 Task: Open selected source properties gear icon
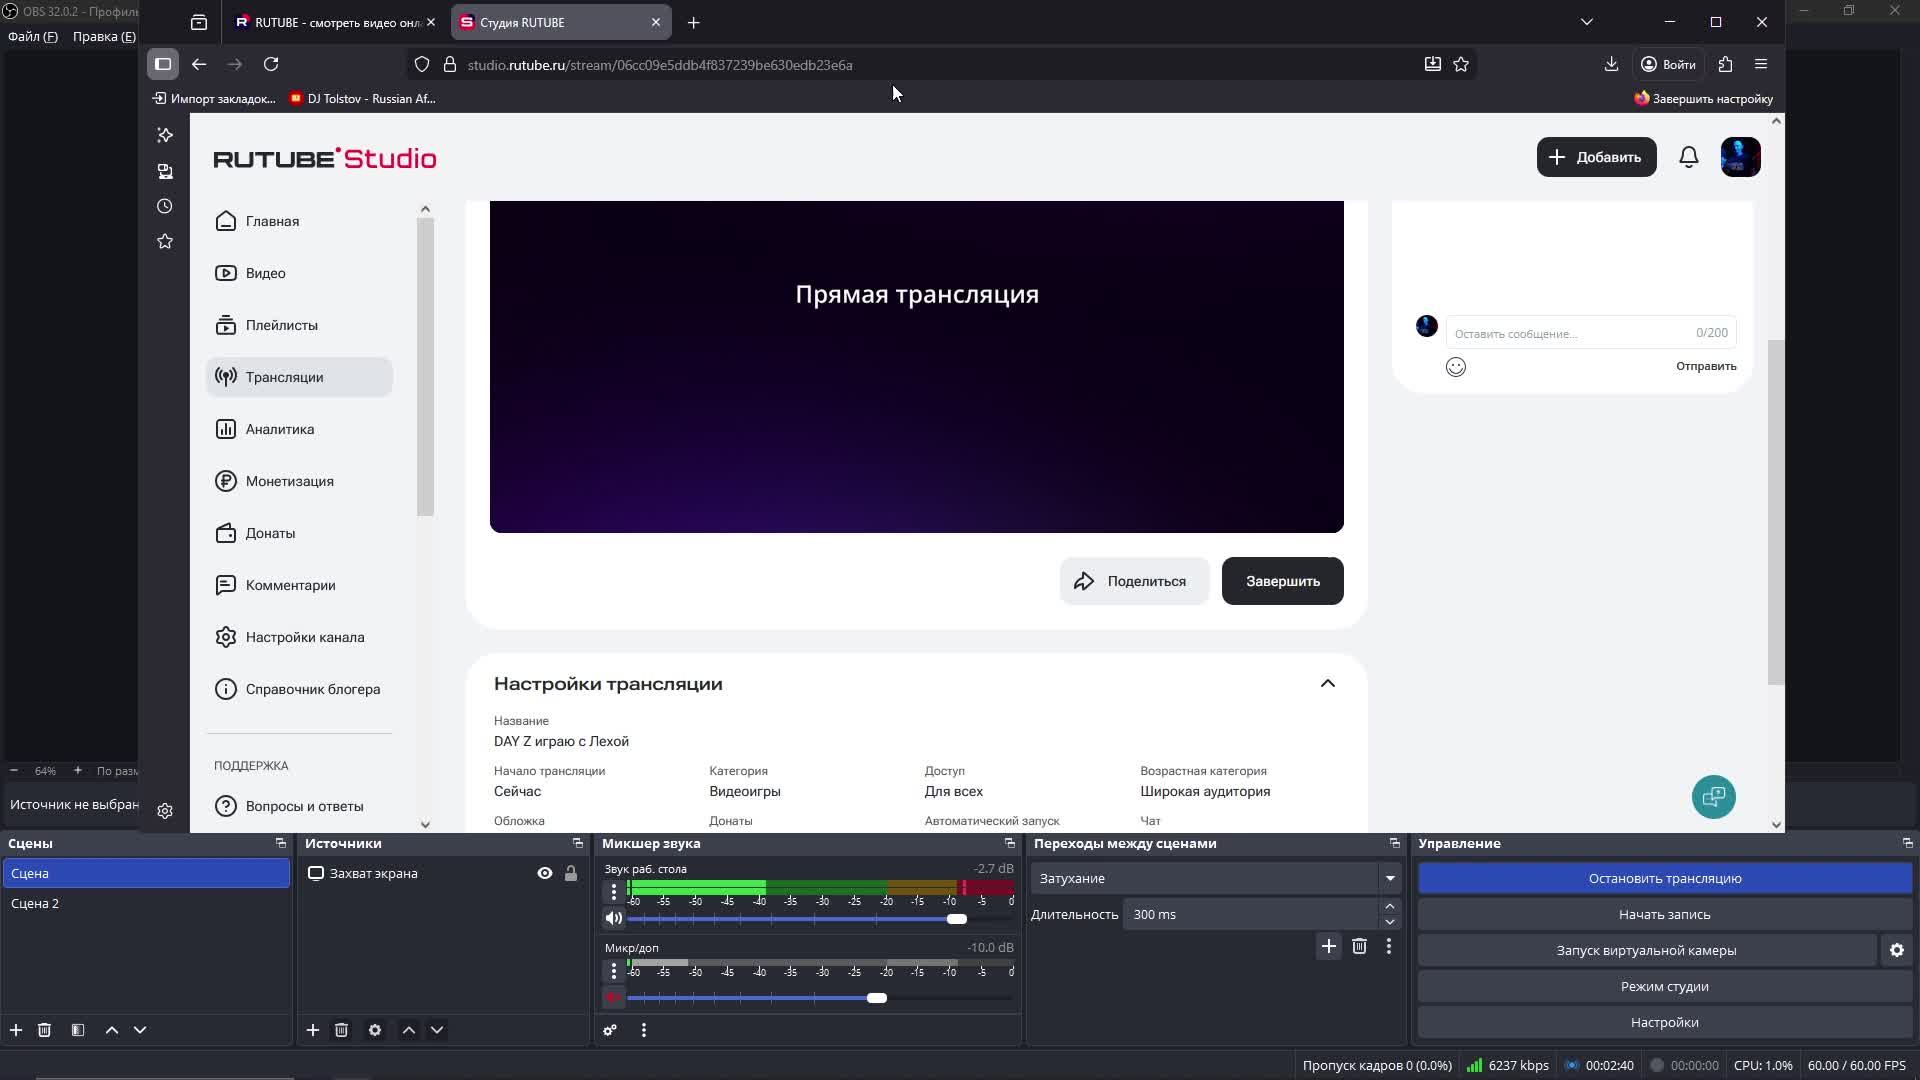[x=375, y=1030]
